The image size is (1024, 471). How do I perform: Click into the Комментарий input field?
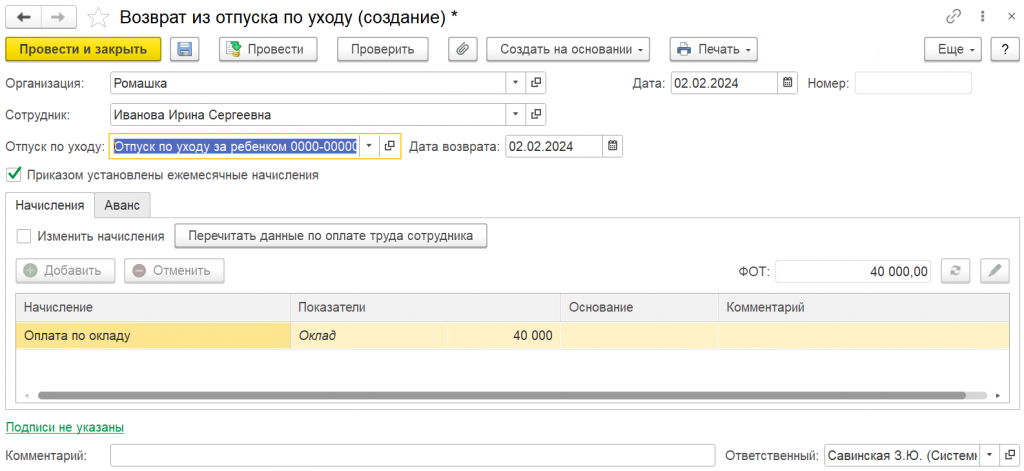coord(413,455)
